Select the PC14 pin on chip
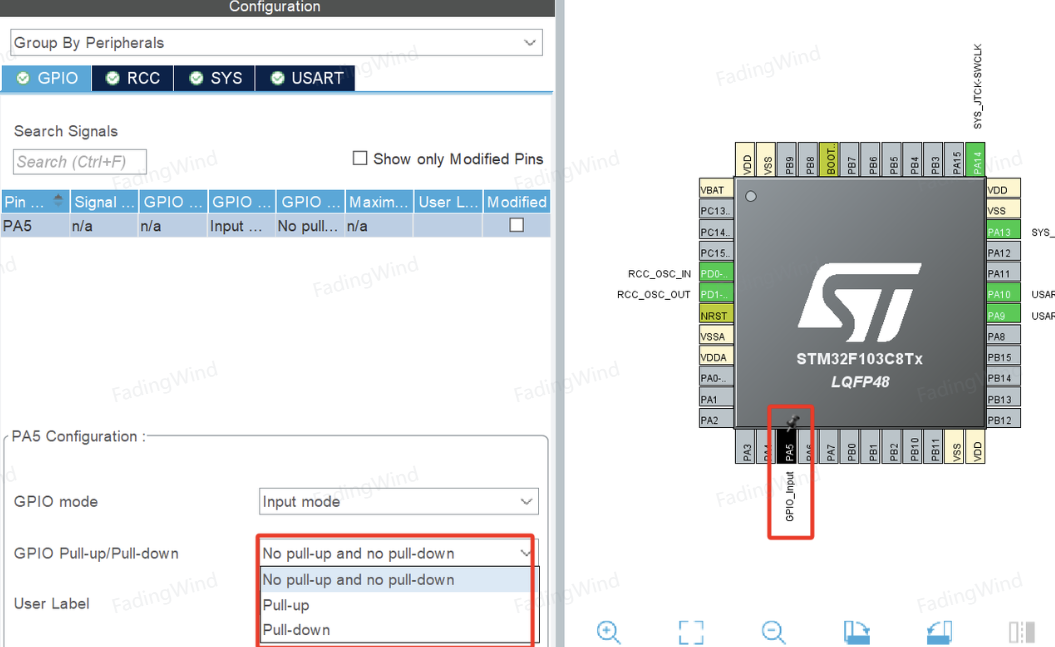Viewport: 1055px width, 647px height. (x=716, y=232)
